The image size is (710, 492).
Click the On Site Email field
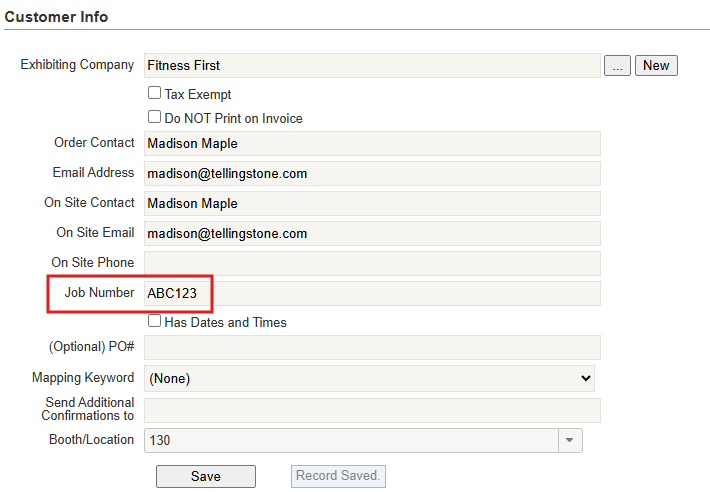click(x=372, y=234)
